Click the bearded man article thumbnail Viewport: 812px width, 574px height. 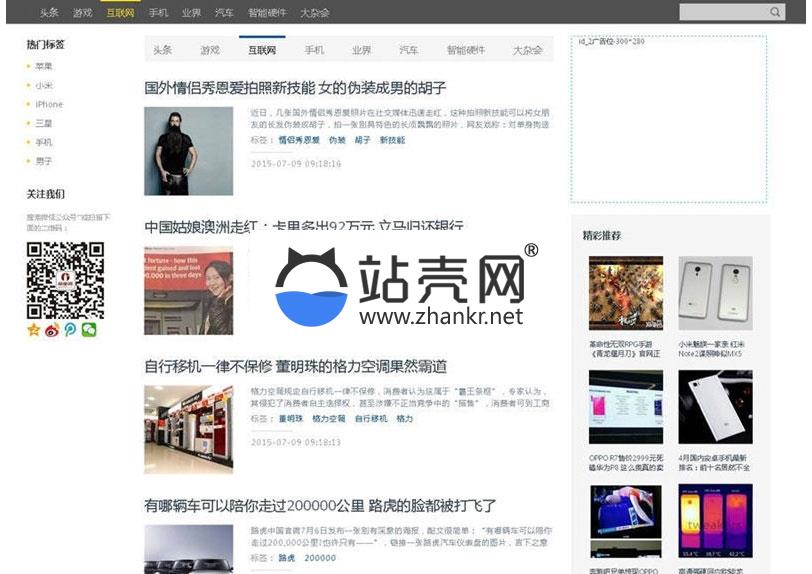(188, 151)
